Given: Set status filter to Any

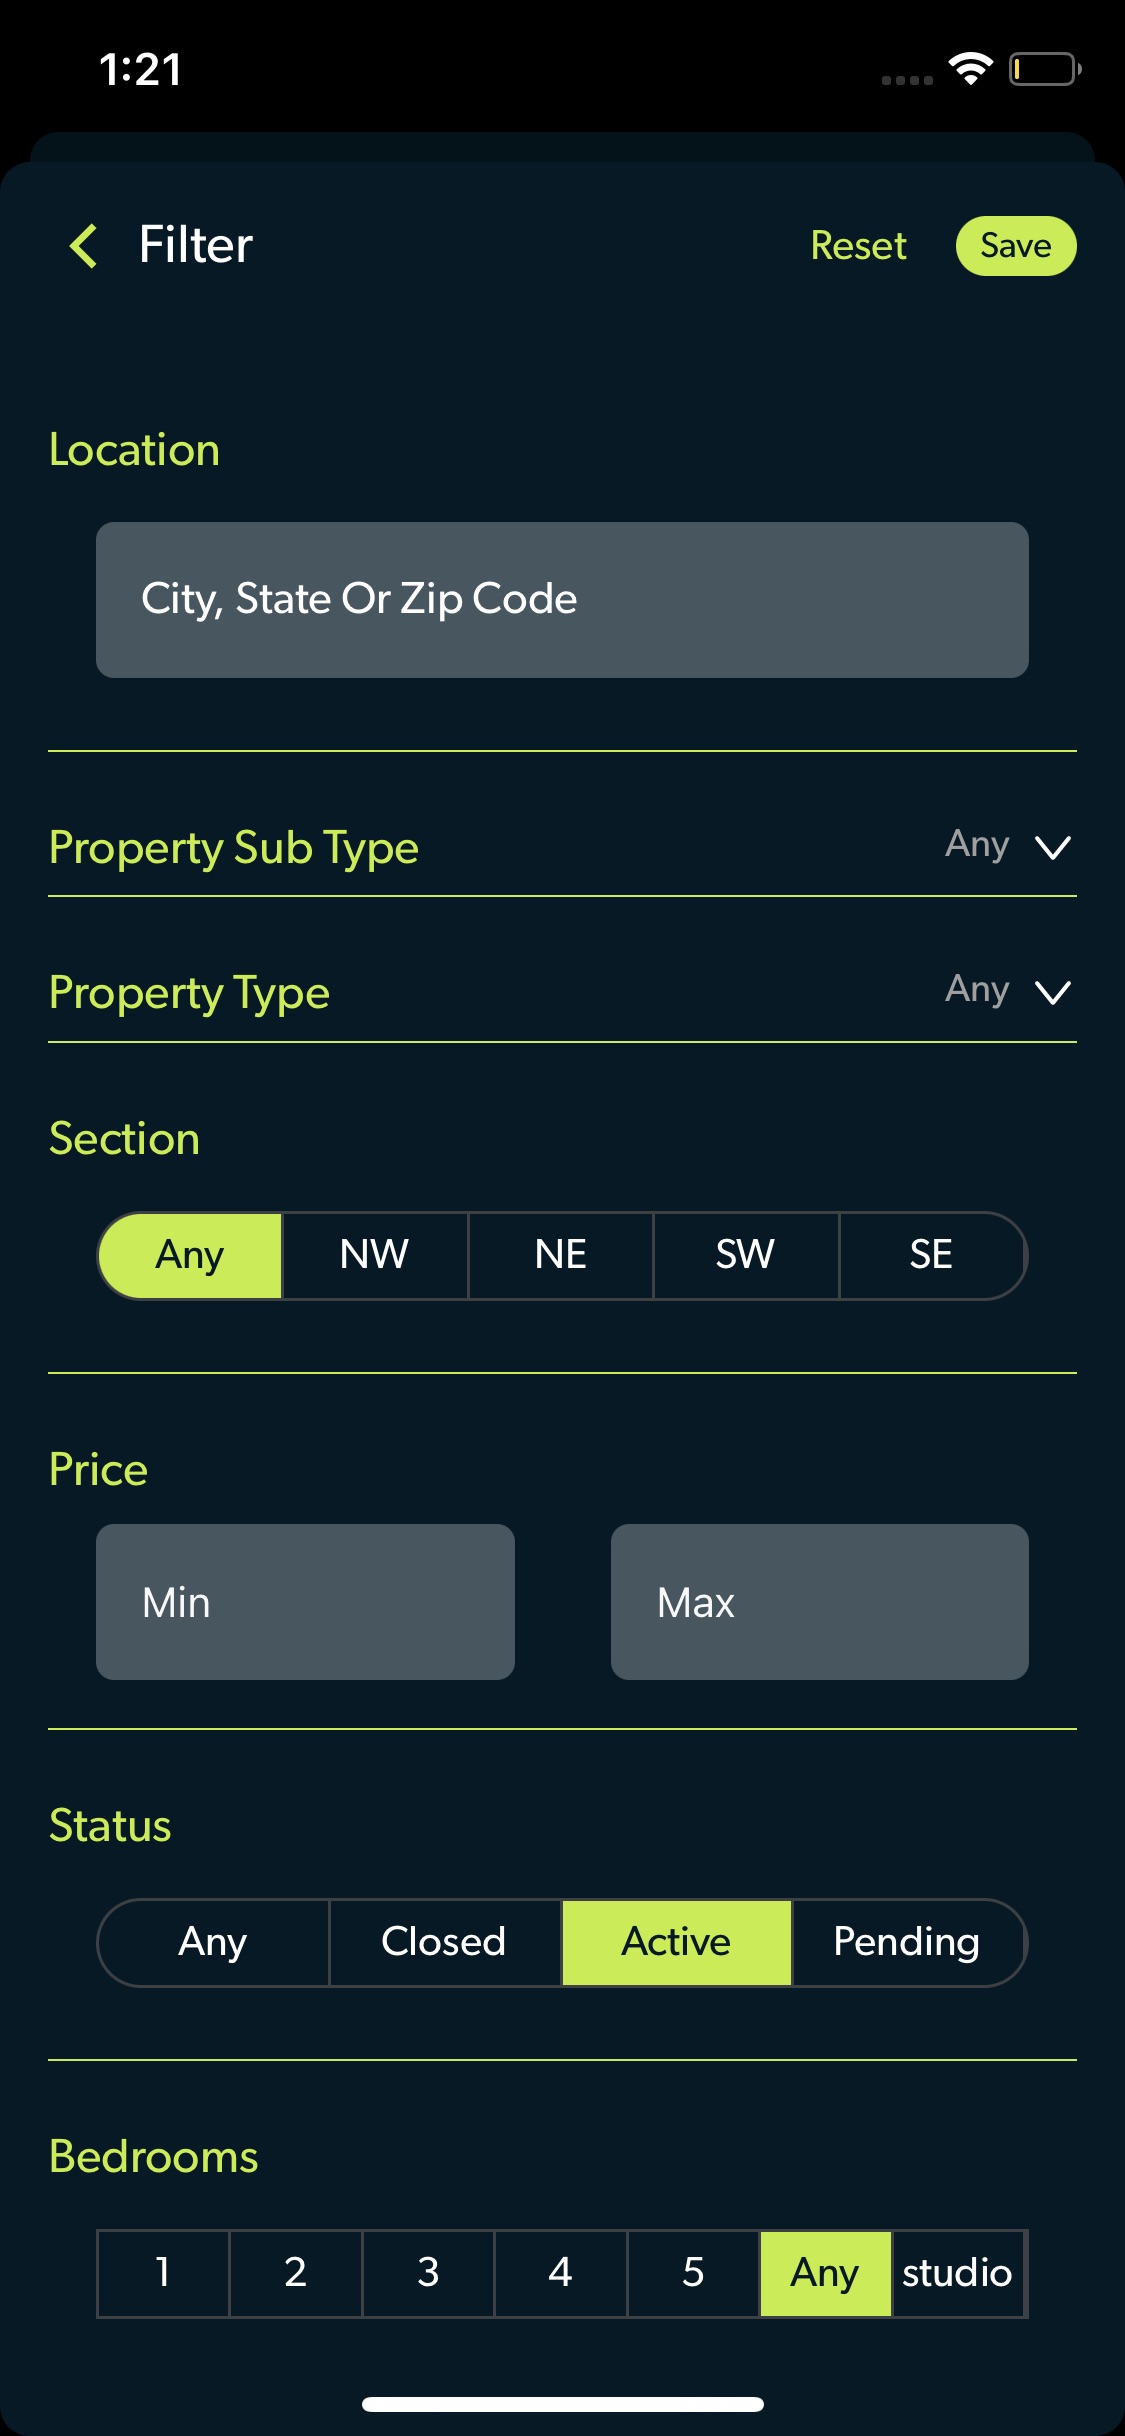Looking at the screenshot, I should click(213, 1942).
